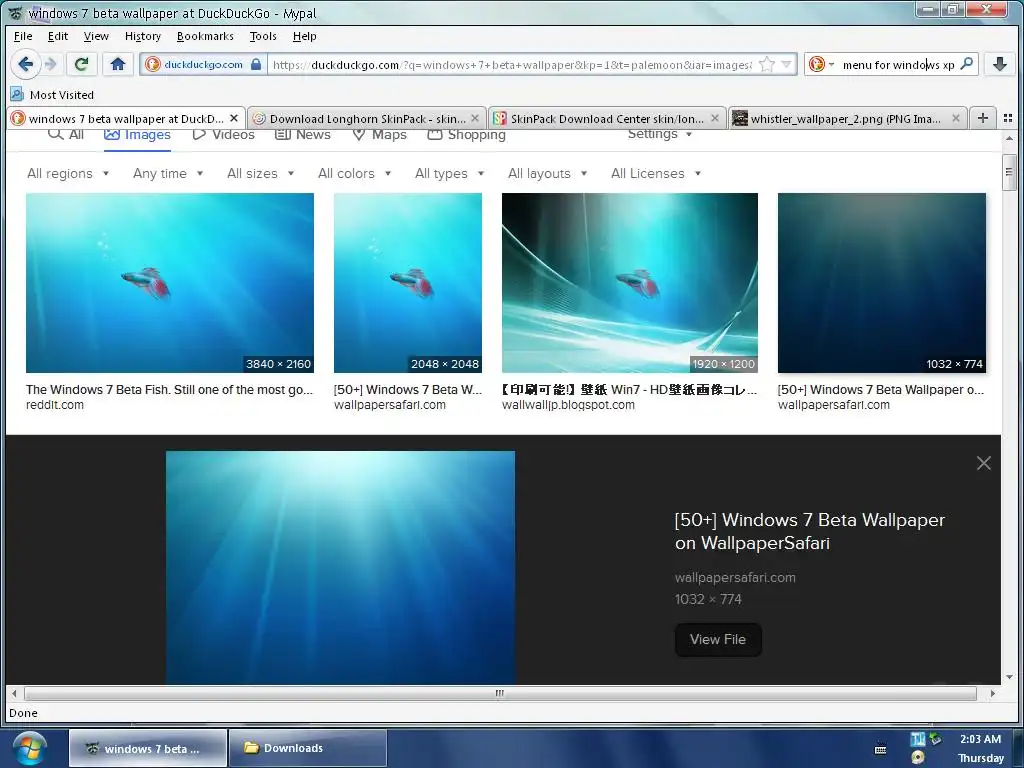This screenshot has height=768, width=1024.
Task: Switch to News search results
Action: coord(302,134)
